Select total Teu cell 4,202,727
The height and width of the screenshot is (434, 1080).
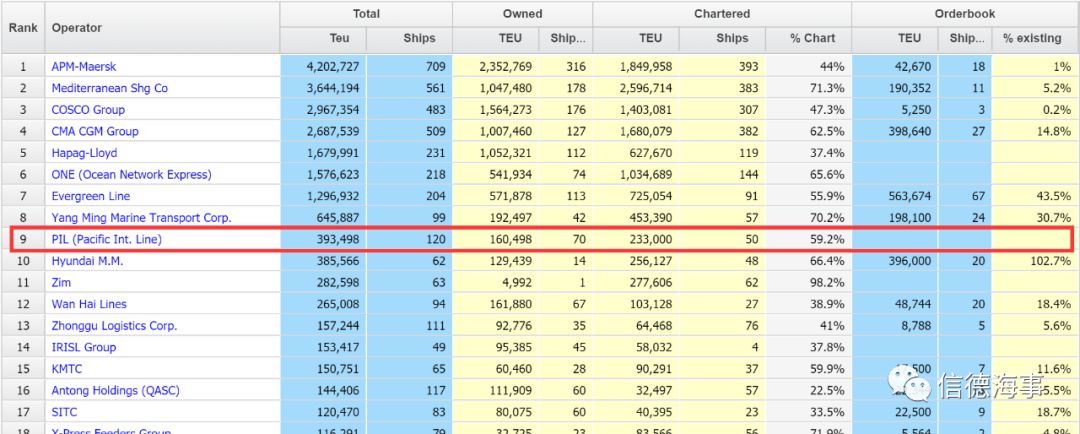[x=333, y=67]
